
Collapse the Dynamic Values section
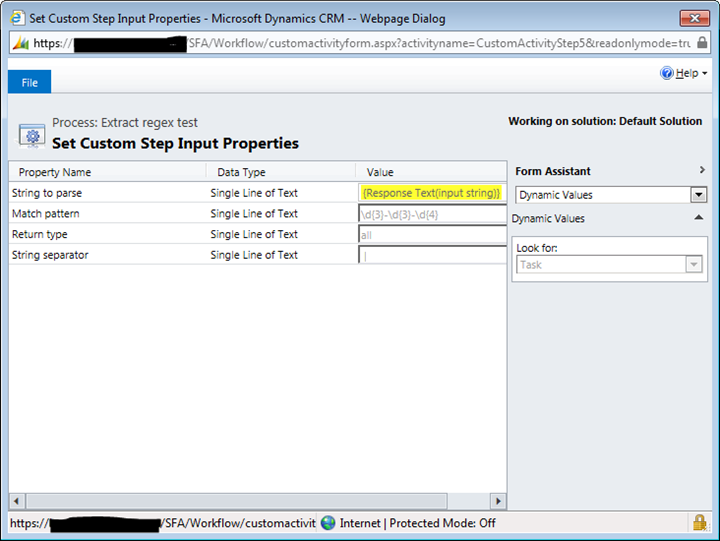(x=698, y=217)
